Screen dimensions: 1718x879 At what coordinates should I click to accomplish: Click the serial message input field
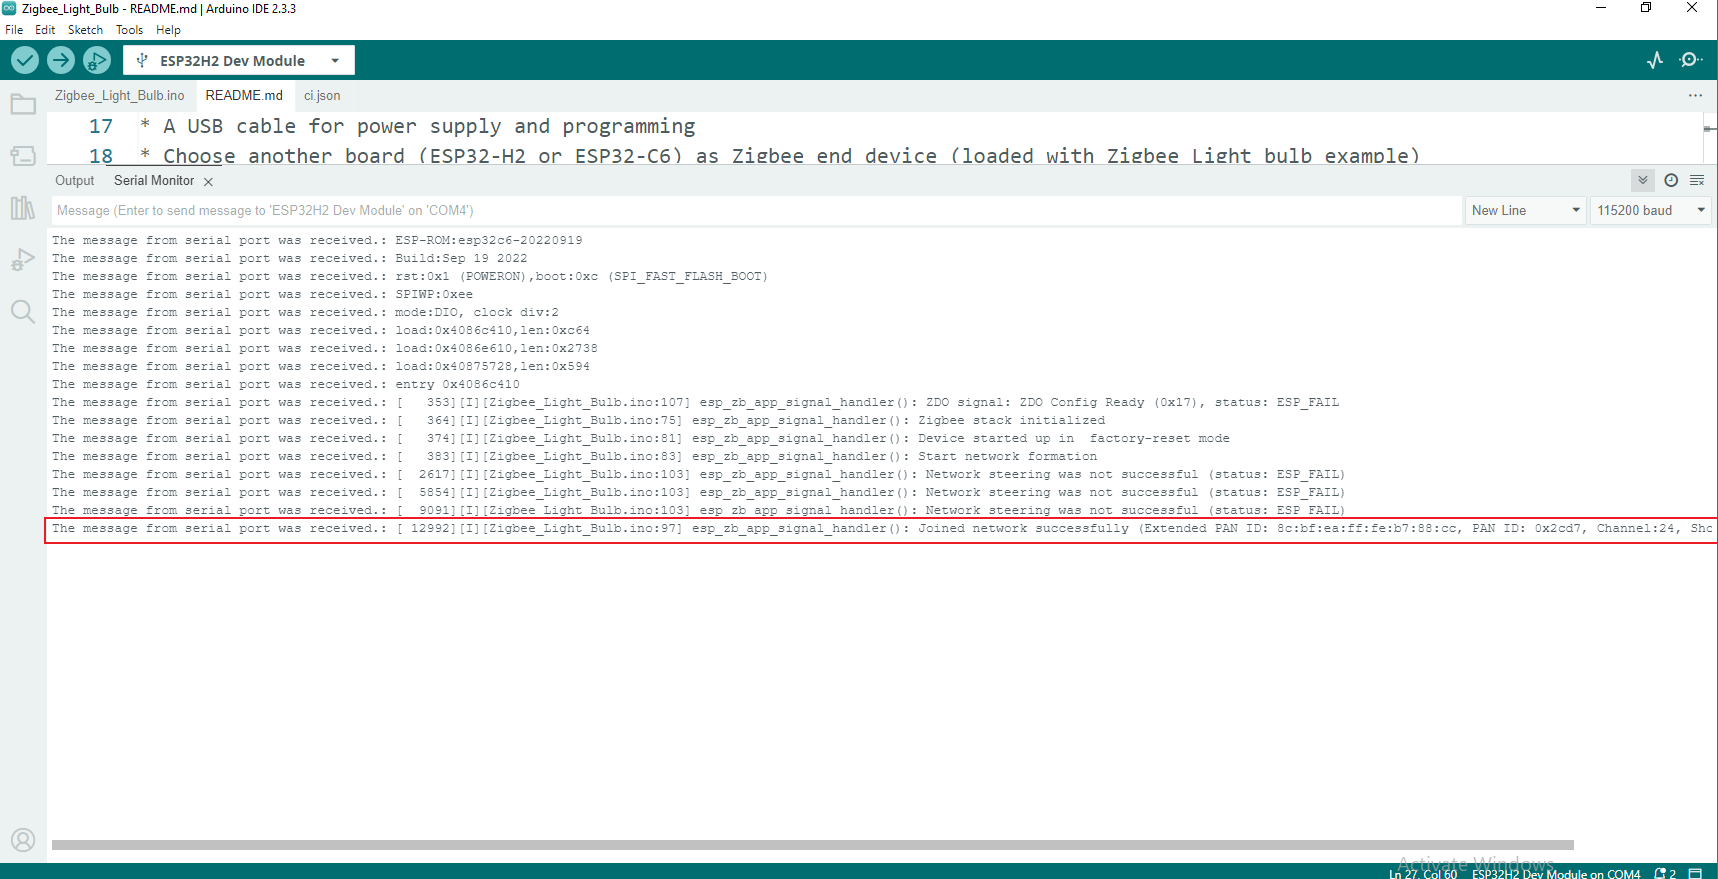[x=756, y=210]
